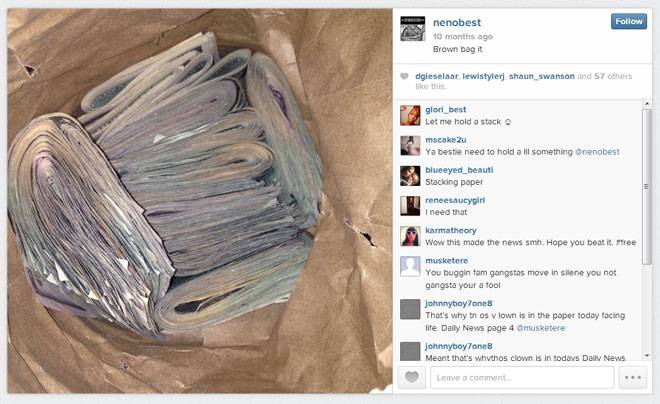The image size is (660, 404).
Task: Click musketere default profile avatar
Action: [410, 266]
